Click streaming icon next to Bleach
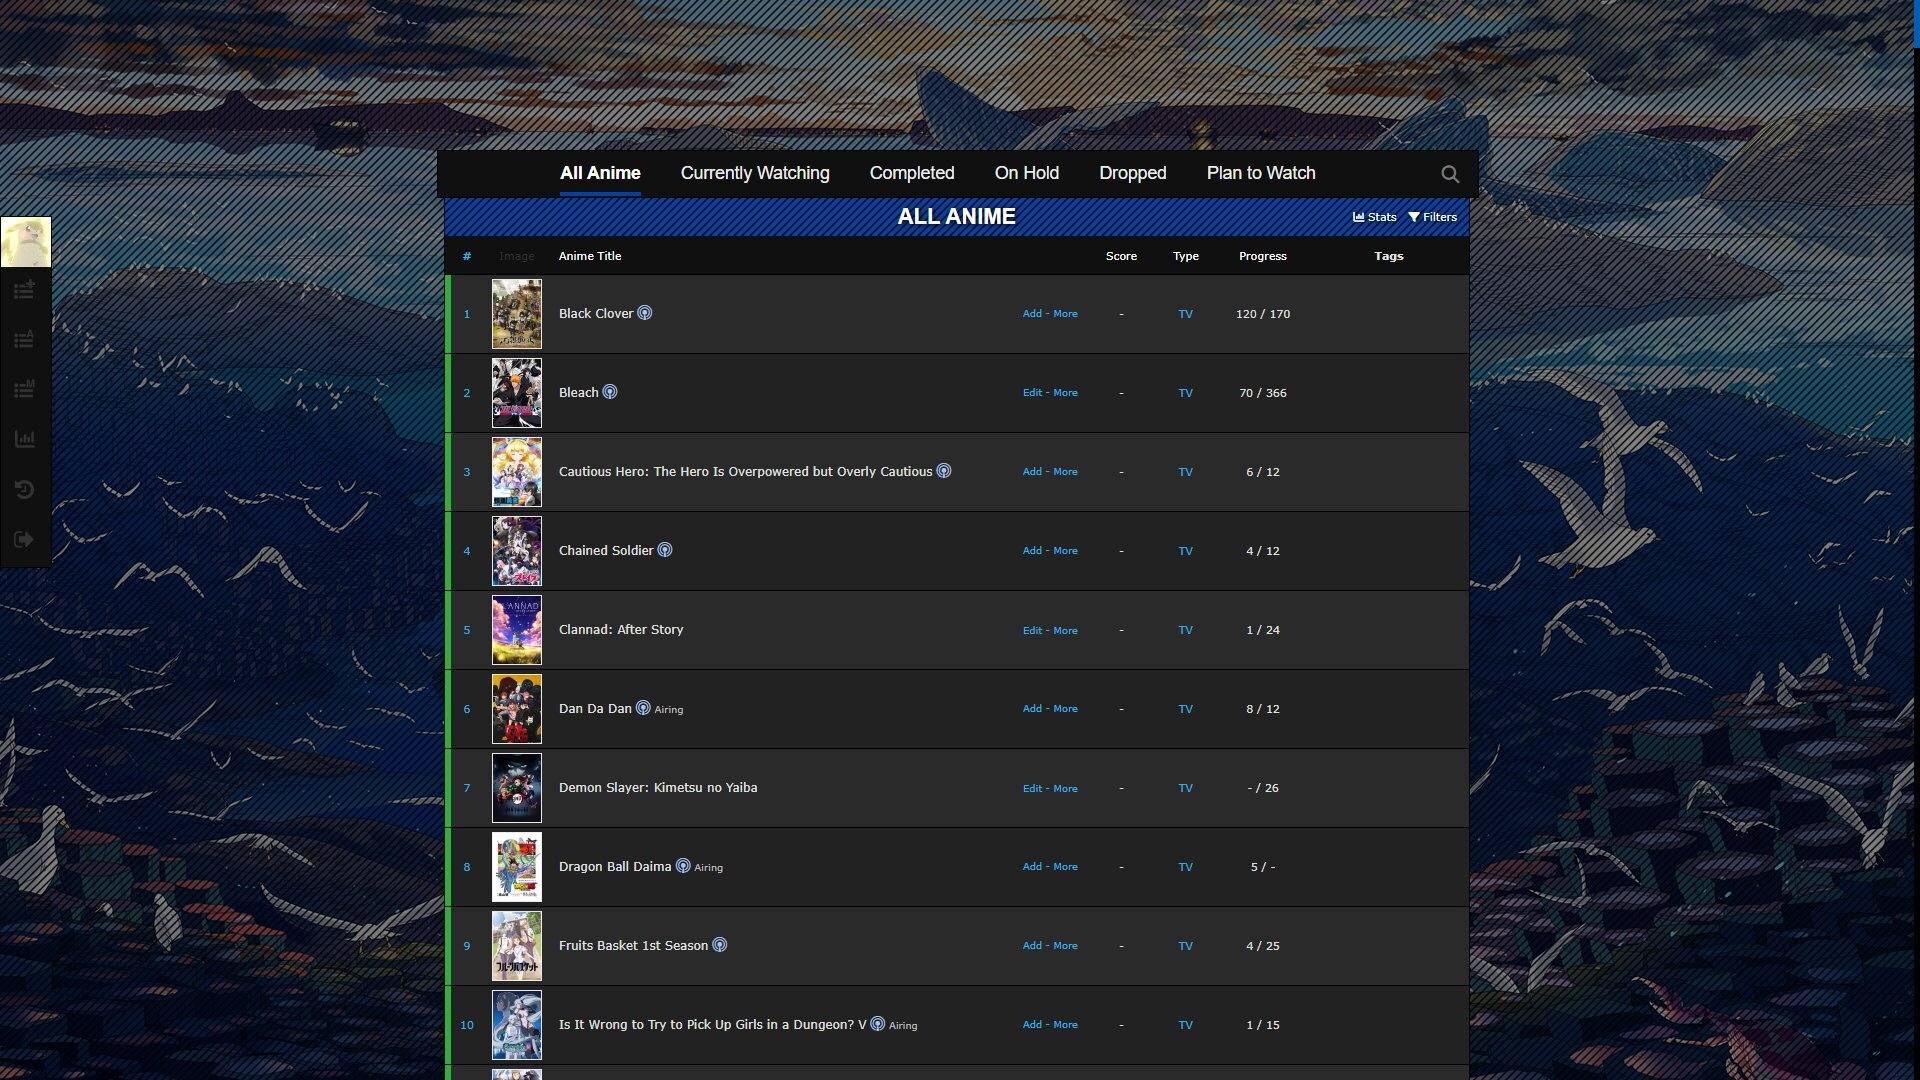 click(x=610, y=392)
